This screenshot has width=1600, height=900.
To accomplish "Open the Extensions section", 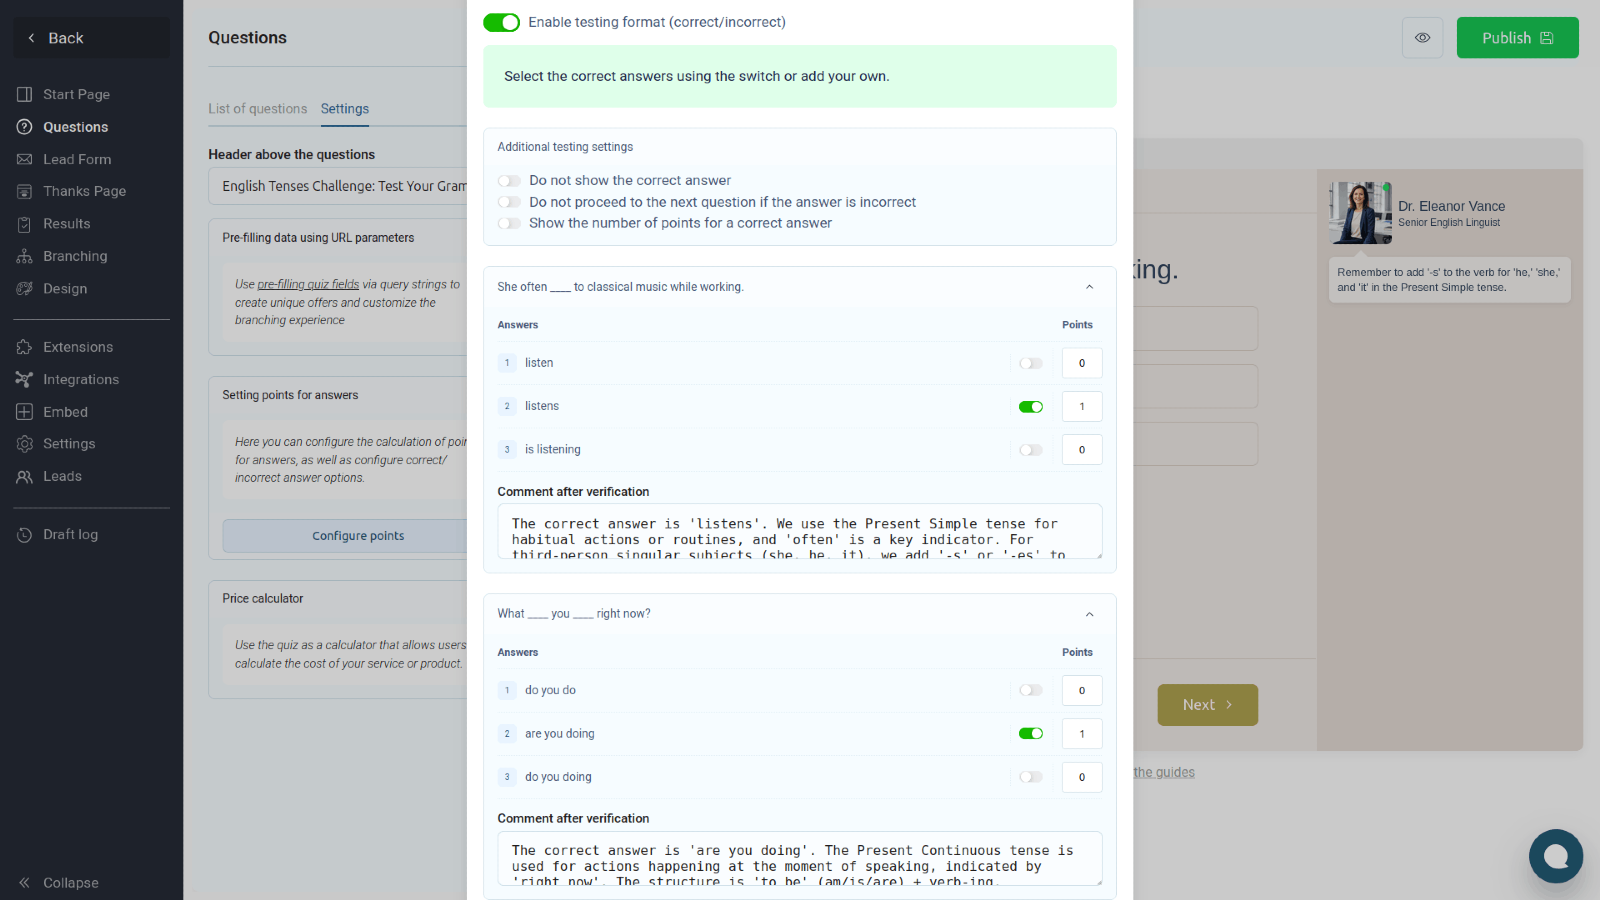I will pos(78,346).
